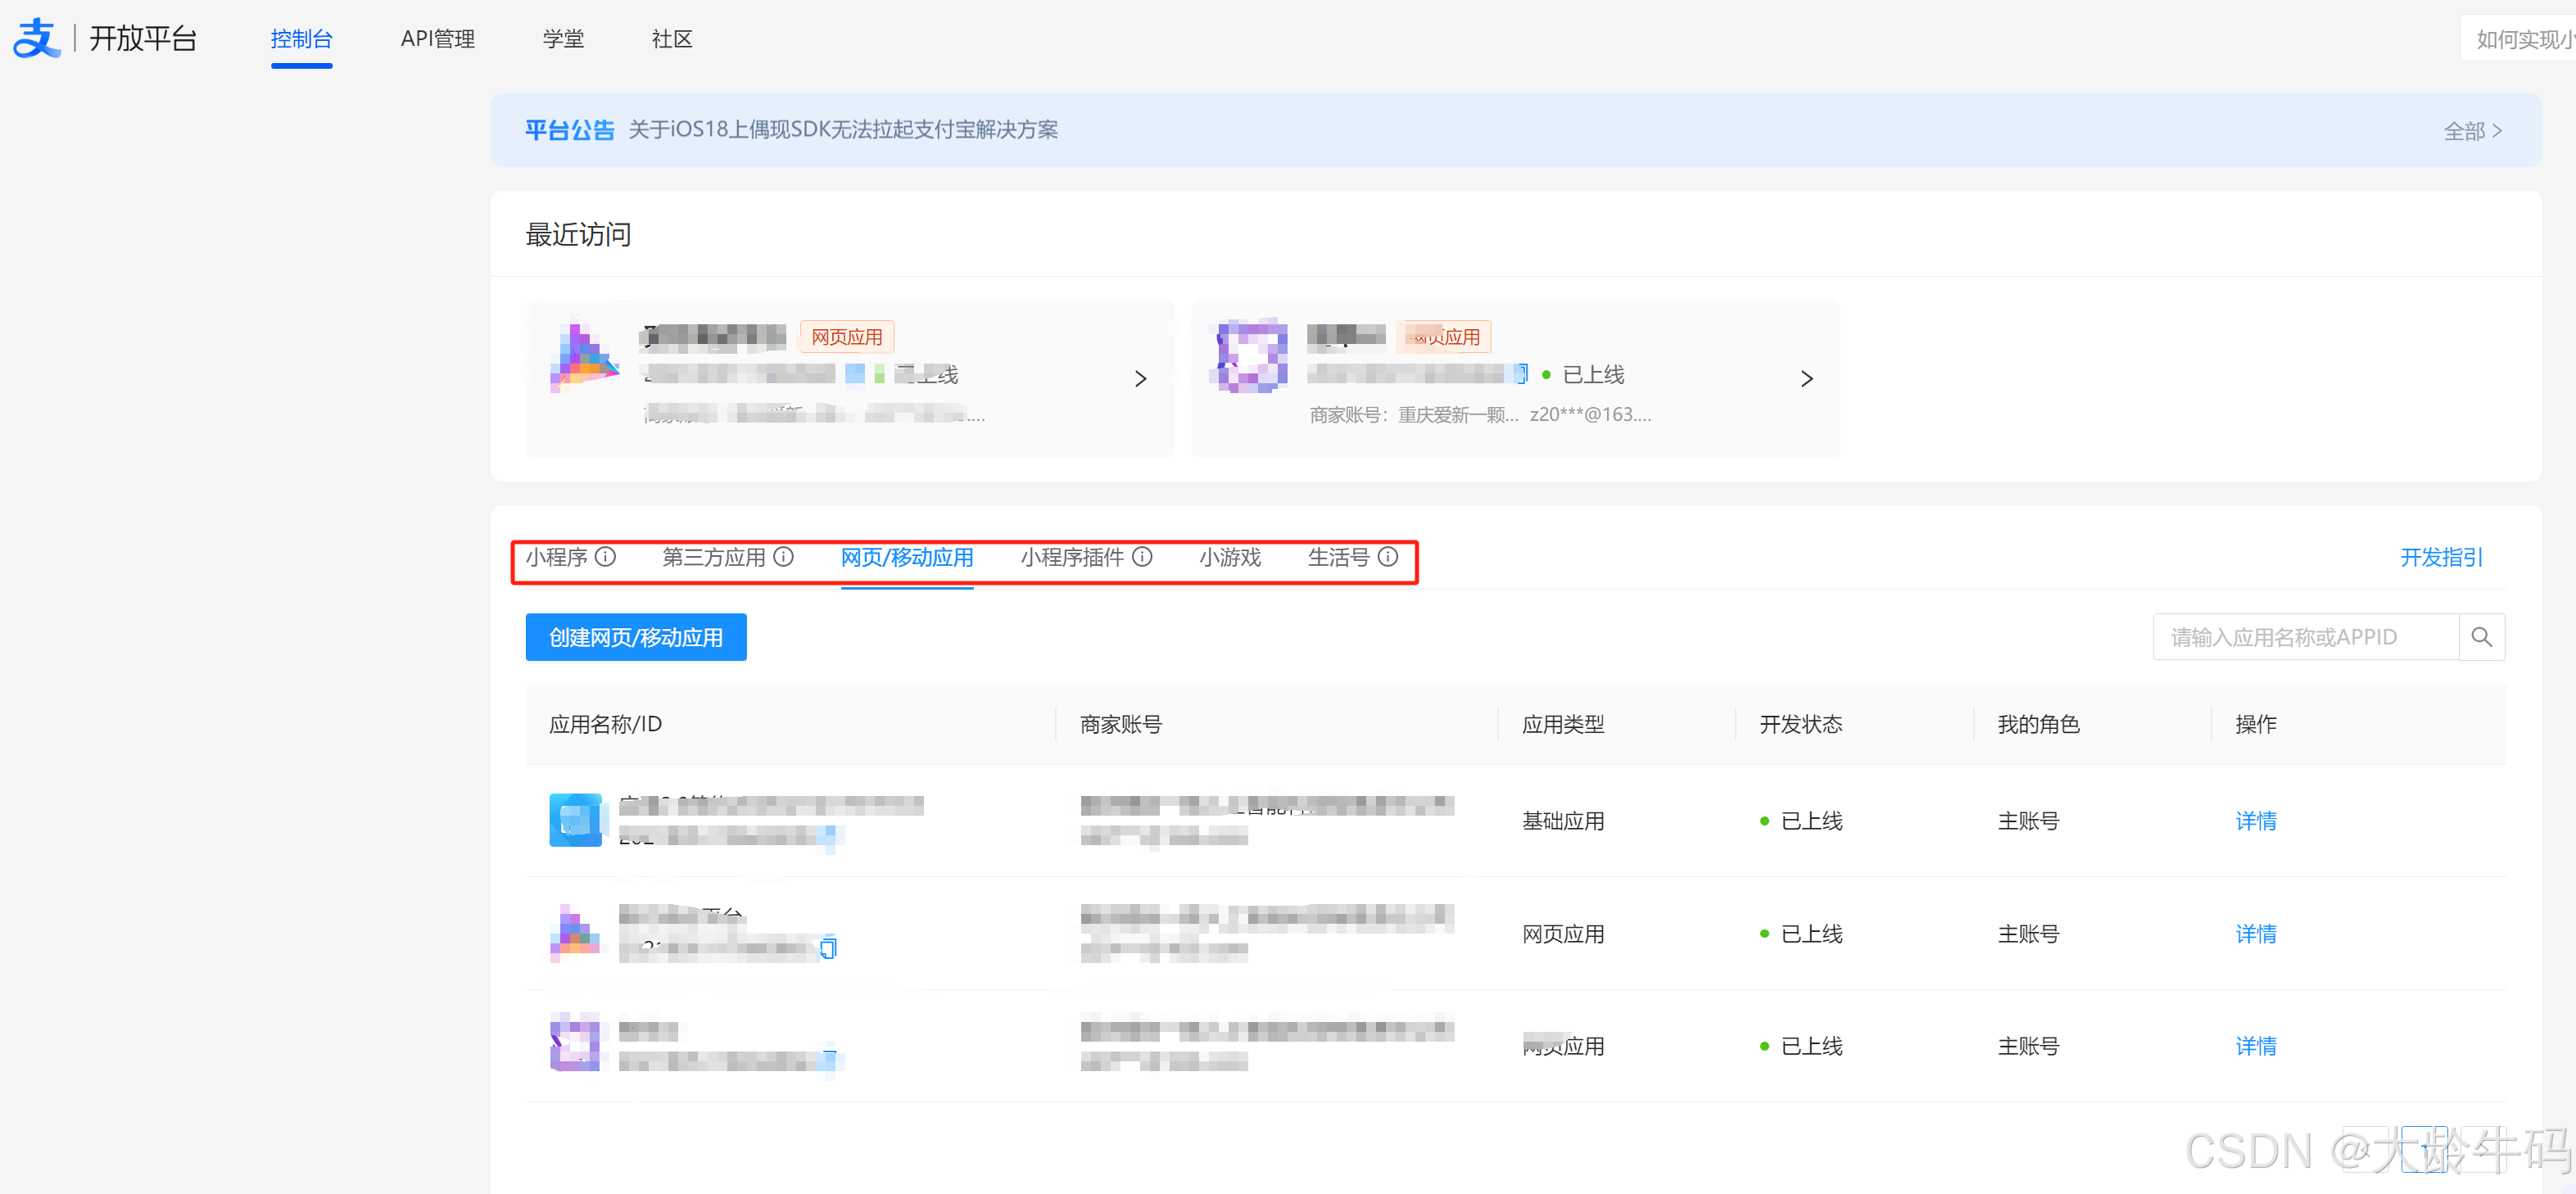Click the 开发状态 column header

point(1800,724)
